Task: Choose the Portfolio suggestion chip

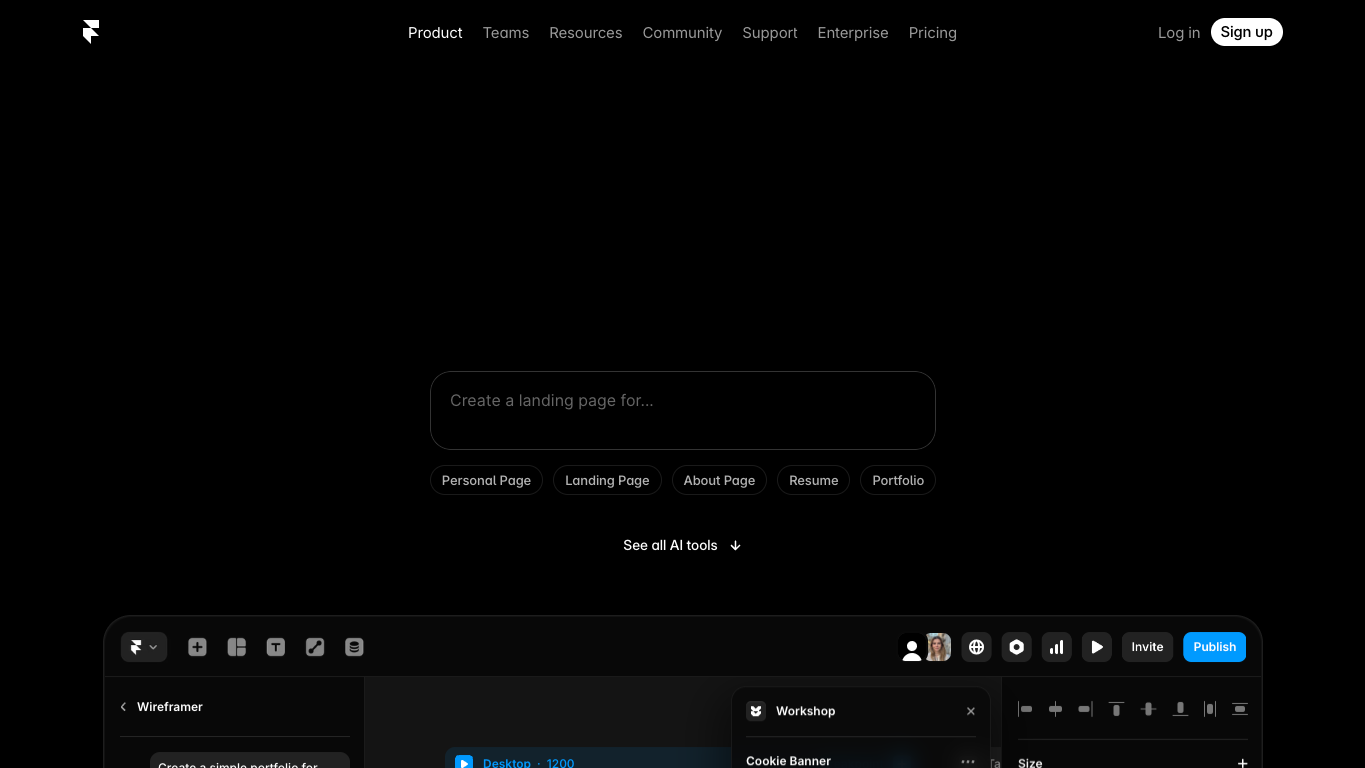Action: (898, 480)
